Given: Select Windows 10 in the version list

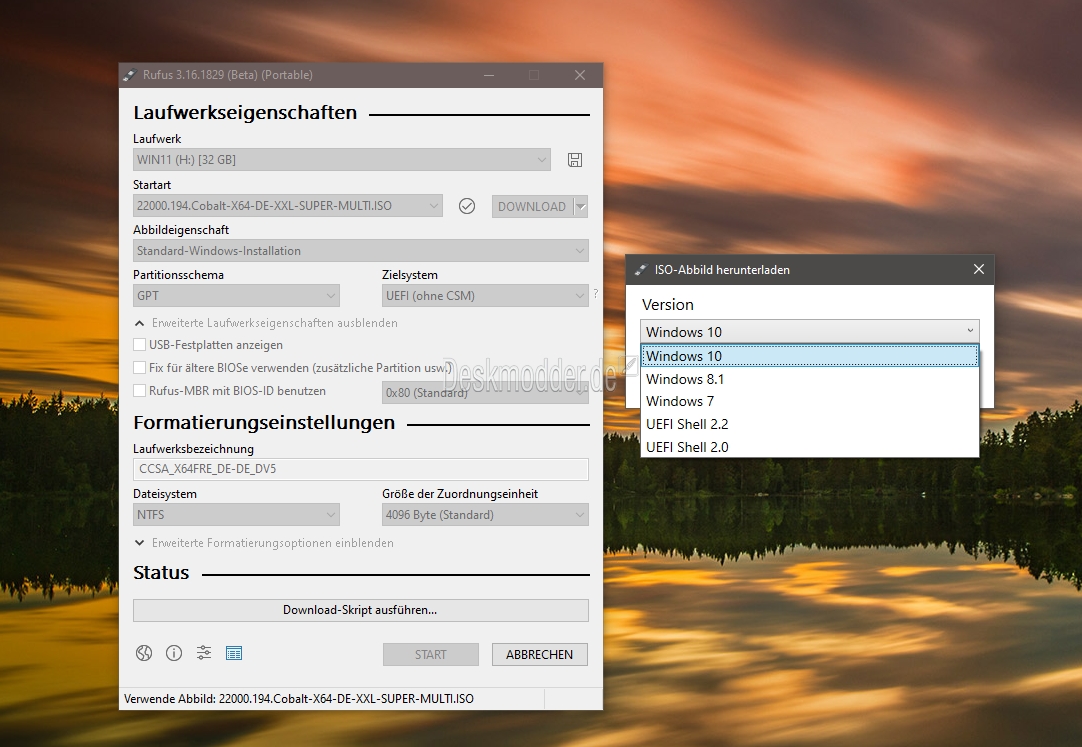Looking at the screenshot, I should pos(809,356).
